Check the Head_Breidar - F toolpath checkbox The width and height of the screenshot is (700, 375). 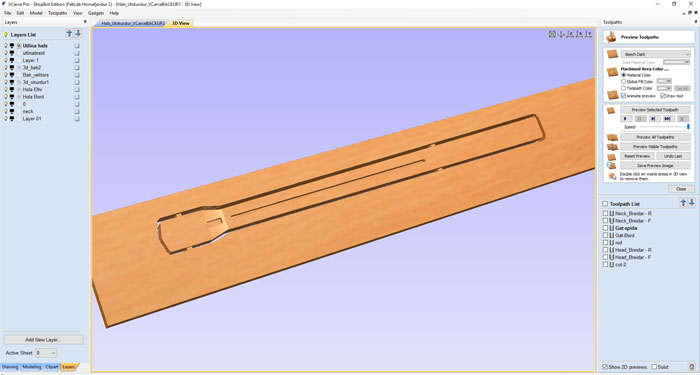click(605, 257)
